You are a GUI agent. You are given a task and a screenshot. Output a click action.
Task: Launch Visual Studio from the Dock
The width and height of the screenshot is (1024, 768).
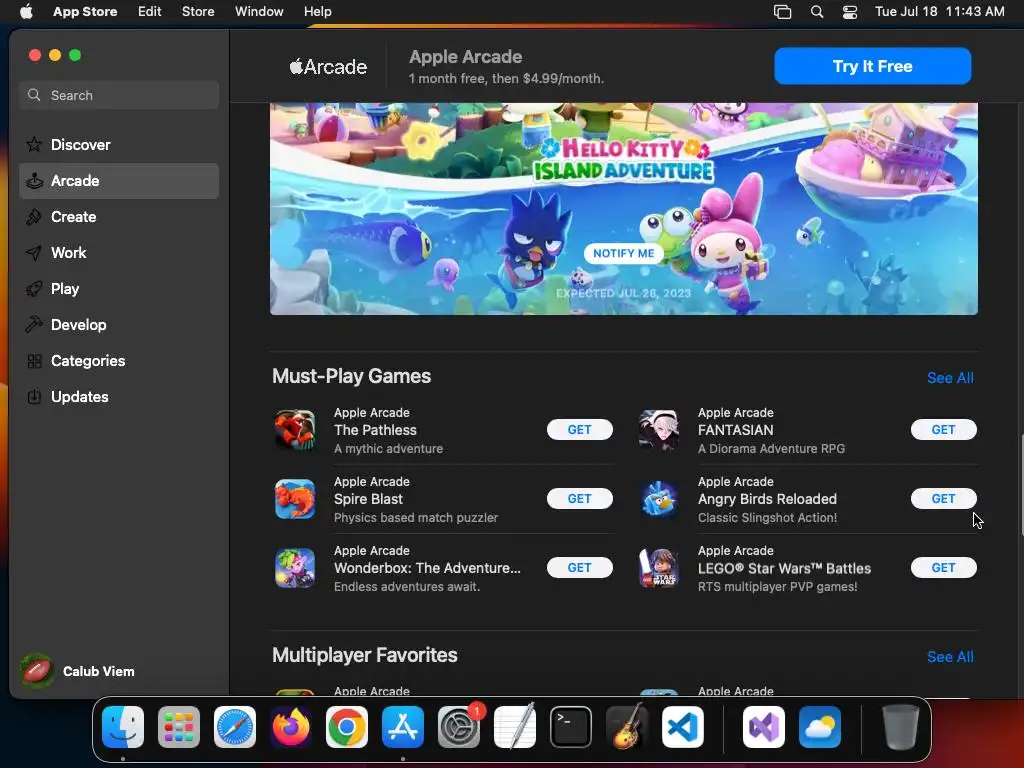pos(764,727)
